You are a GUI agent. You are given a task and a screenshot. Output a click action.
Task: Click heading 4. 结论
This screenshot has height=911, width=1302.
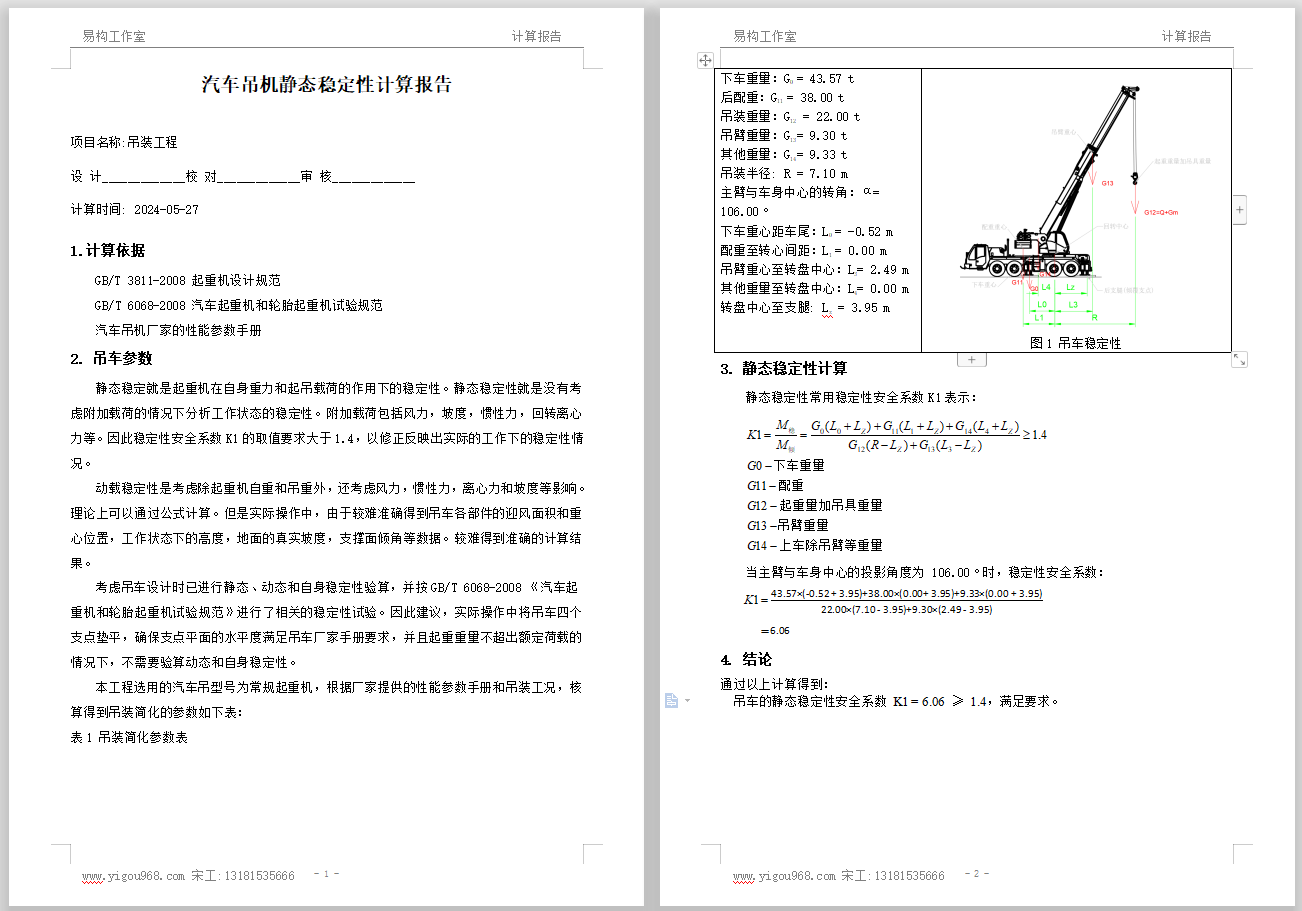coord(746,660)
